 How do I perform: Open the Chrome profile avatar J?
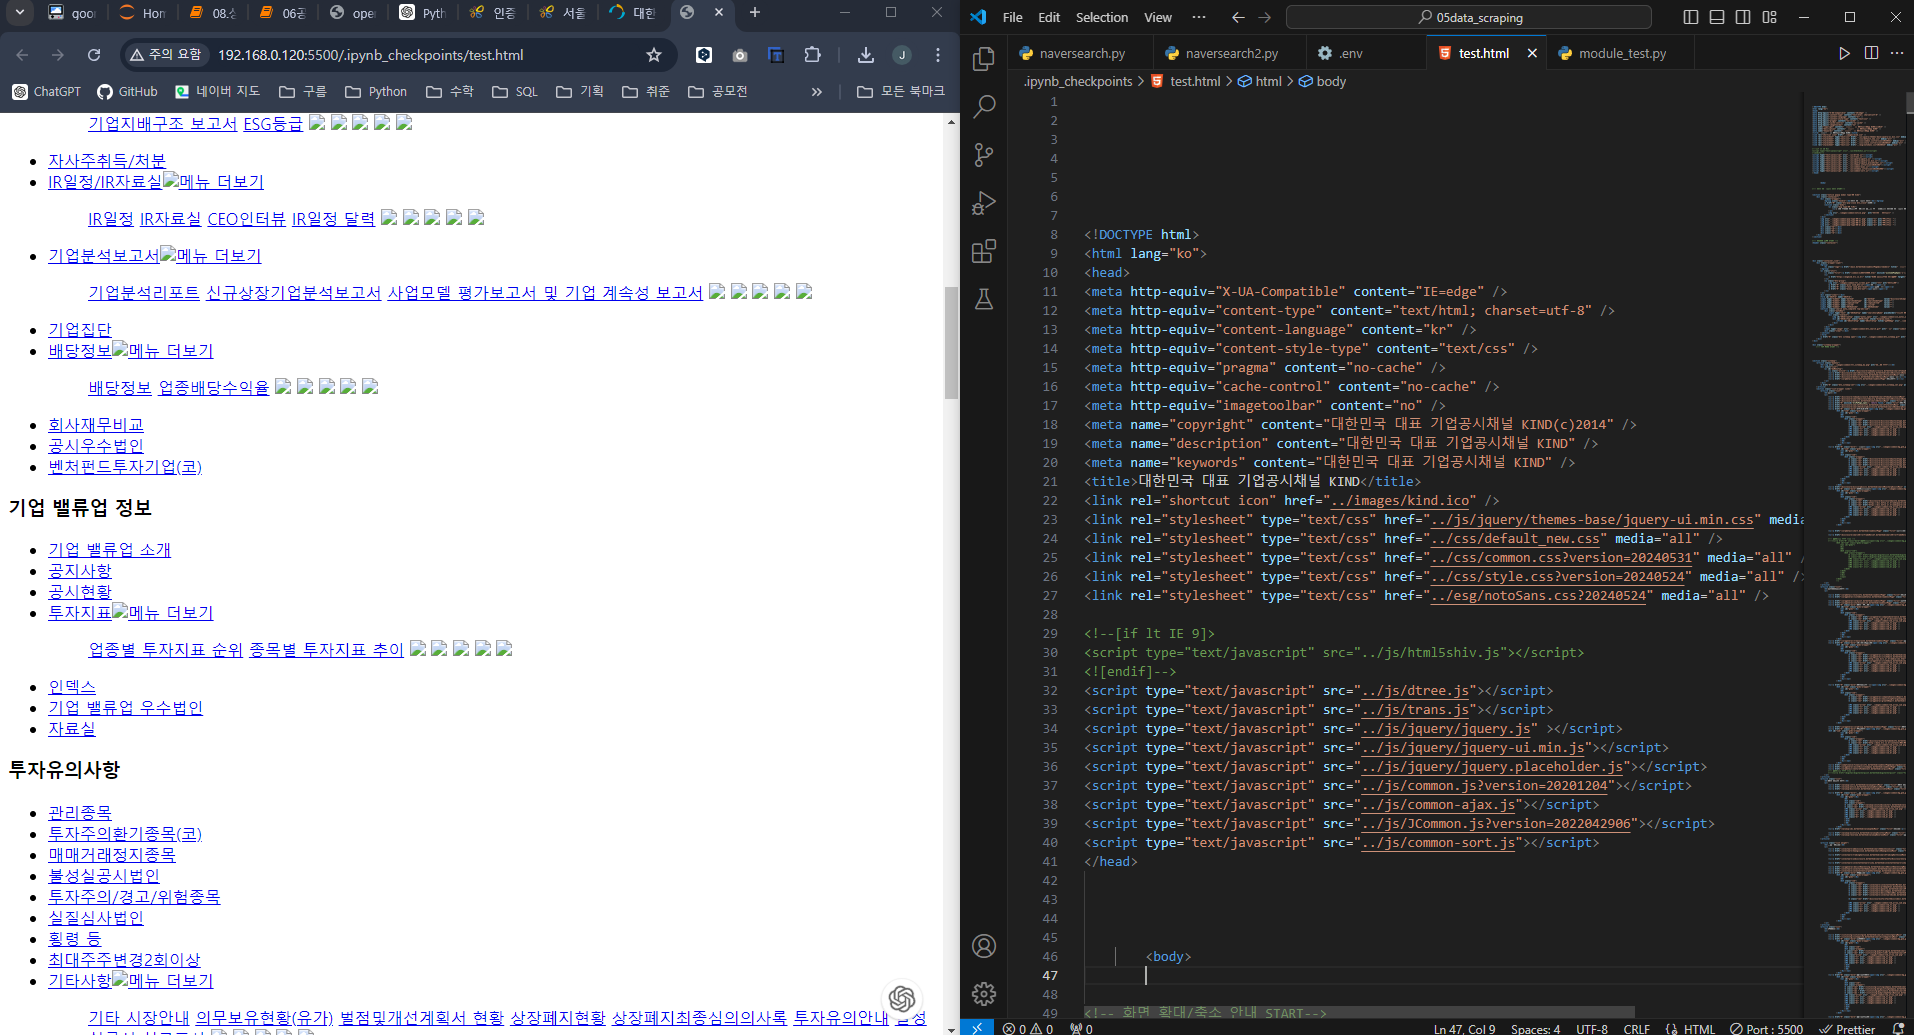902,55
